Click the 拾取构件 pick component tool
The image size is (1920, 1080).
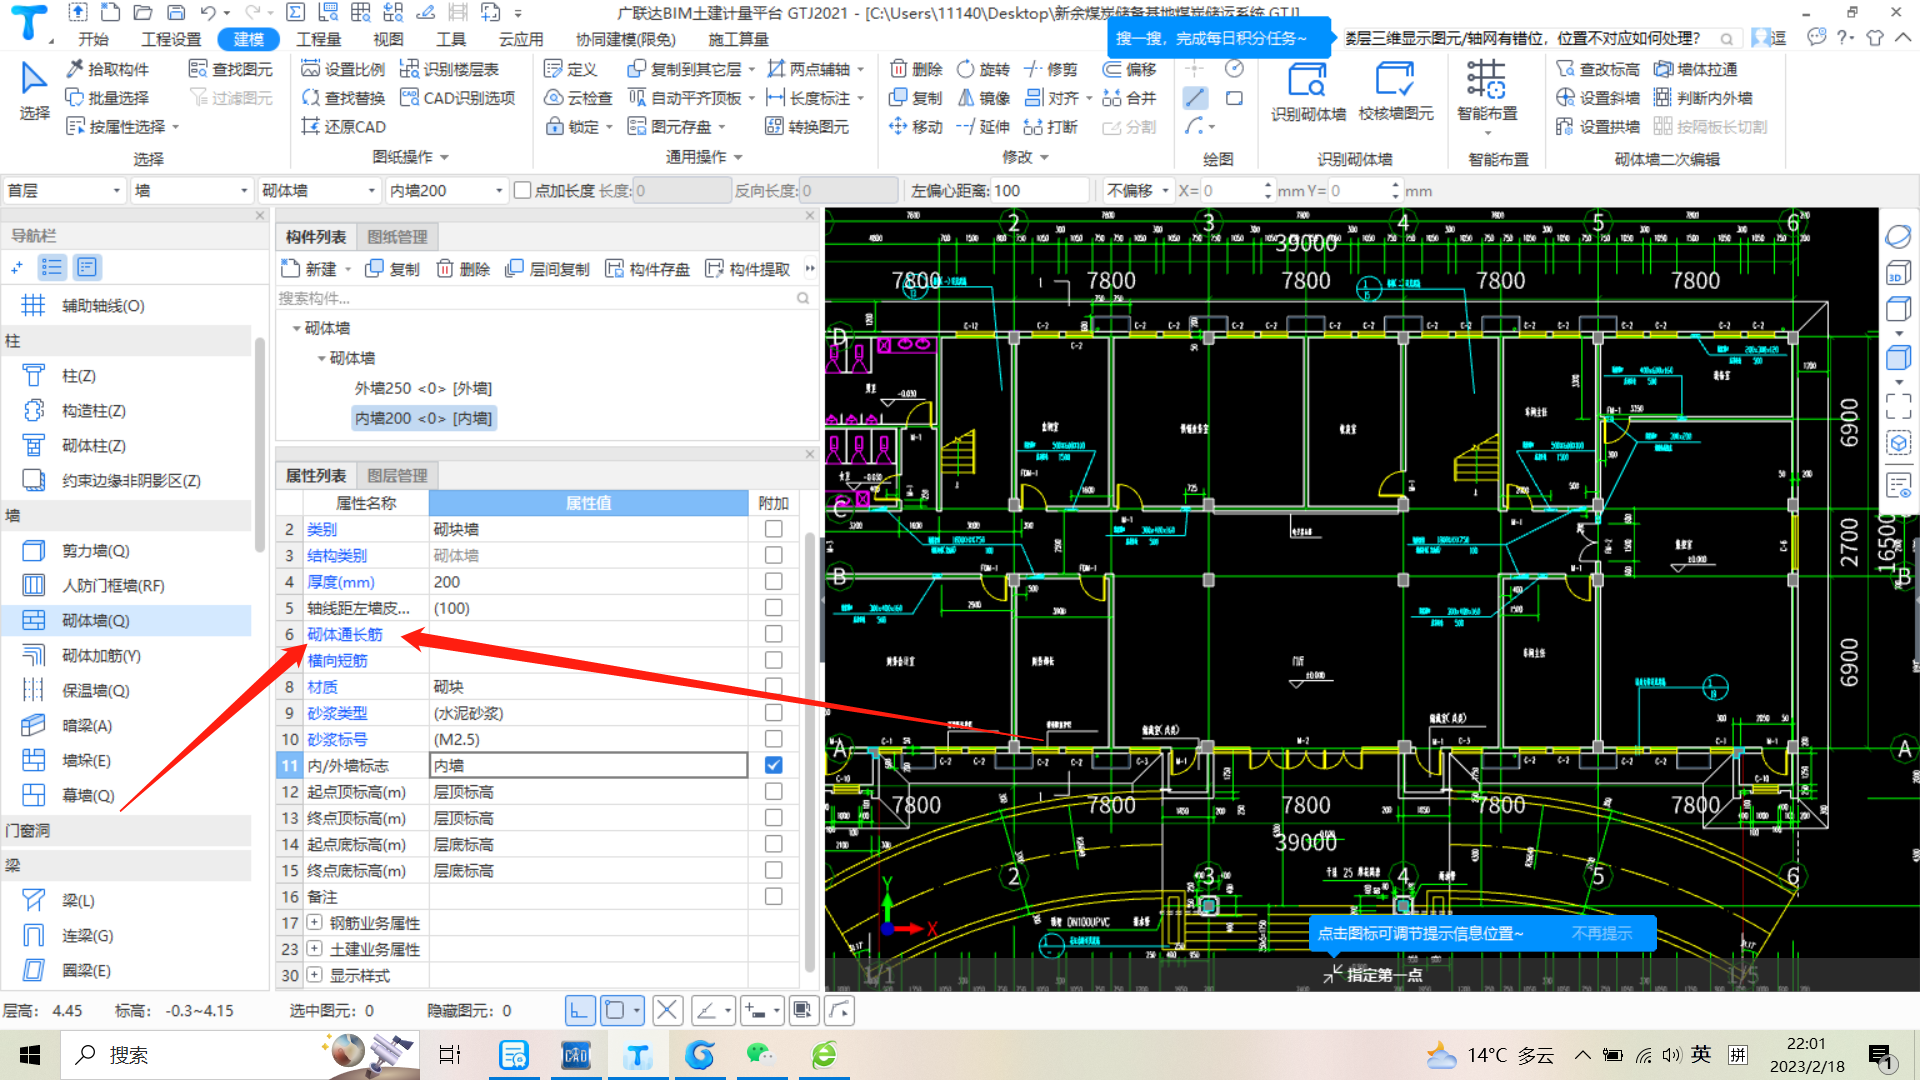pos(107,69)
